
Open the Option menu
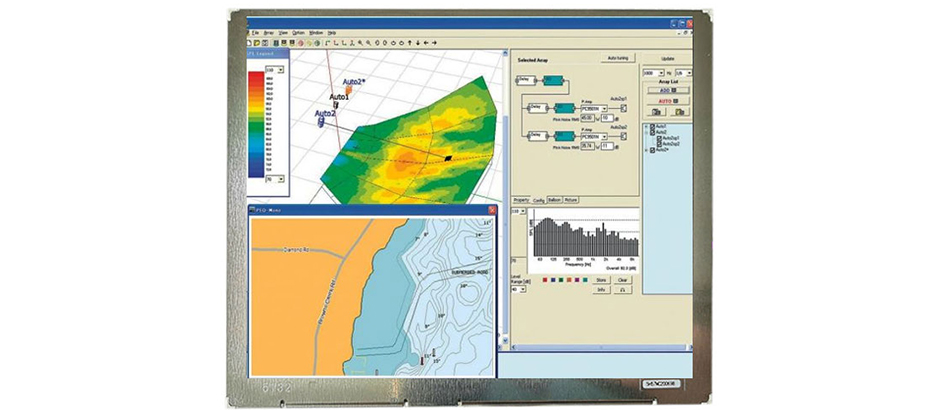[298, 33]
